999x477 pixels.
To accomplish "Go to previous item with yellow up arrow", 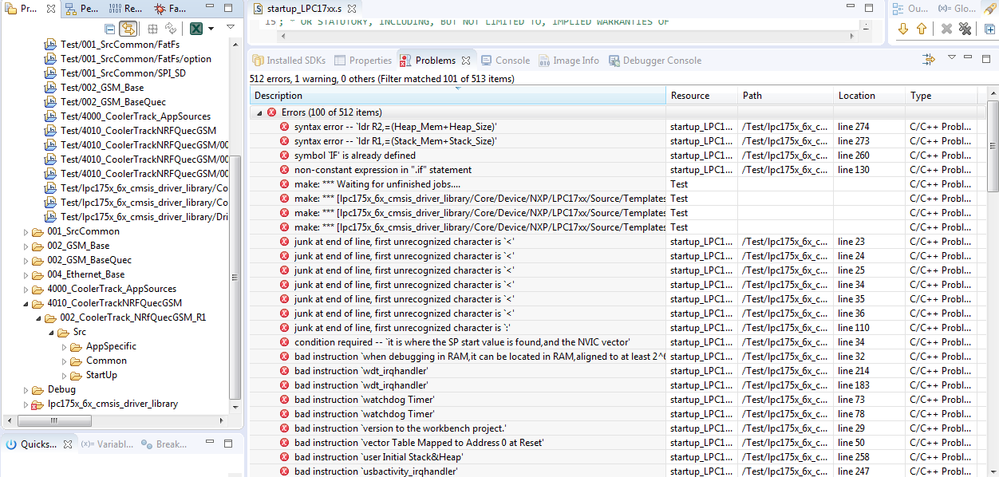I will point(921,29).
